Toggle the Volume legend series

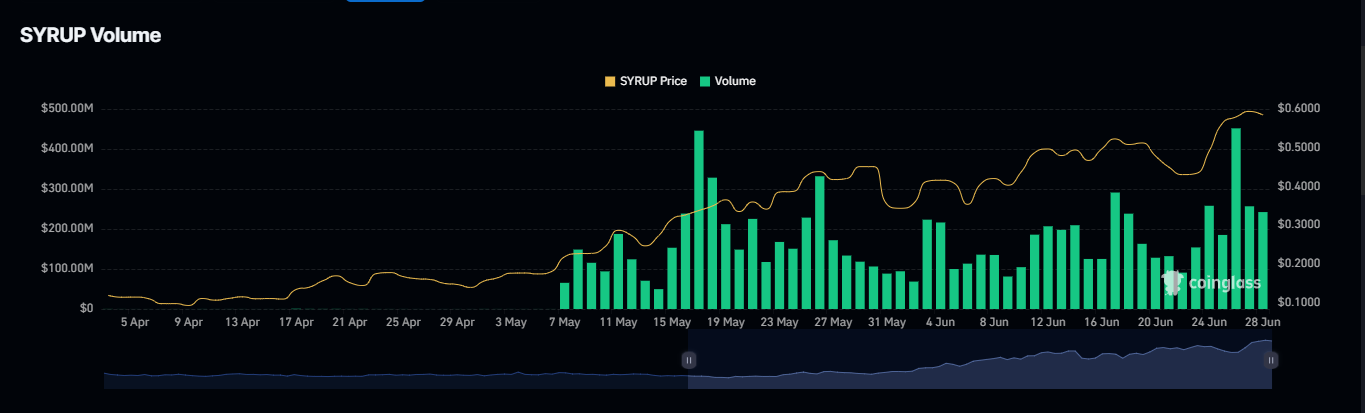point(728,81)
